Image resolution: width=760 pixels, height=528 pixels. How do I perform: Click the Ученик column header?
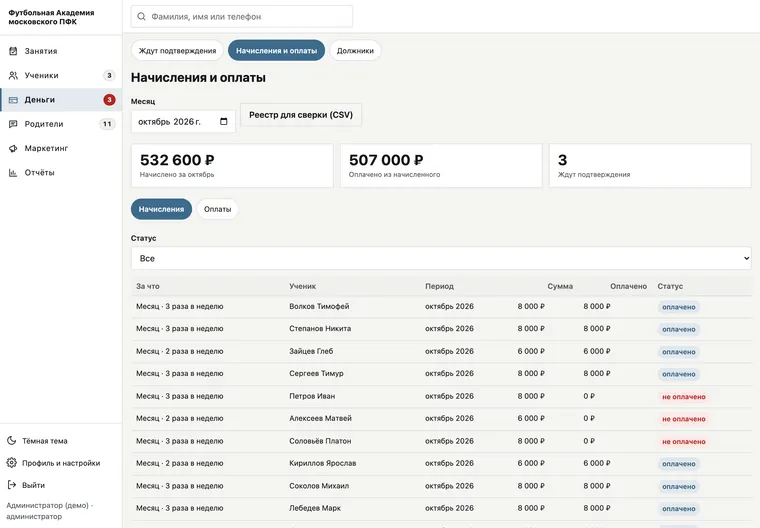[302, 286]
